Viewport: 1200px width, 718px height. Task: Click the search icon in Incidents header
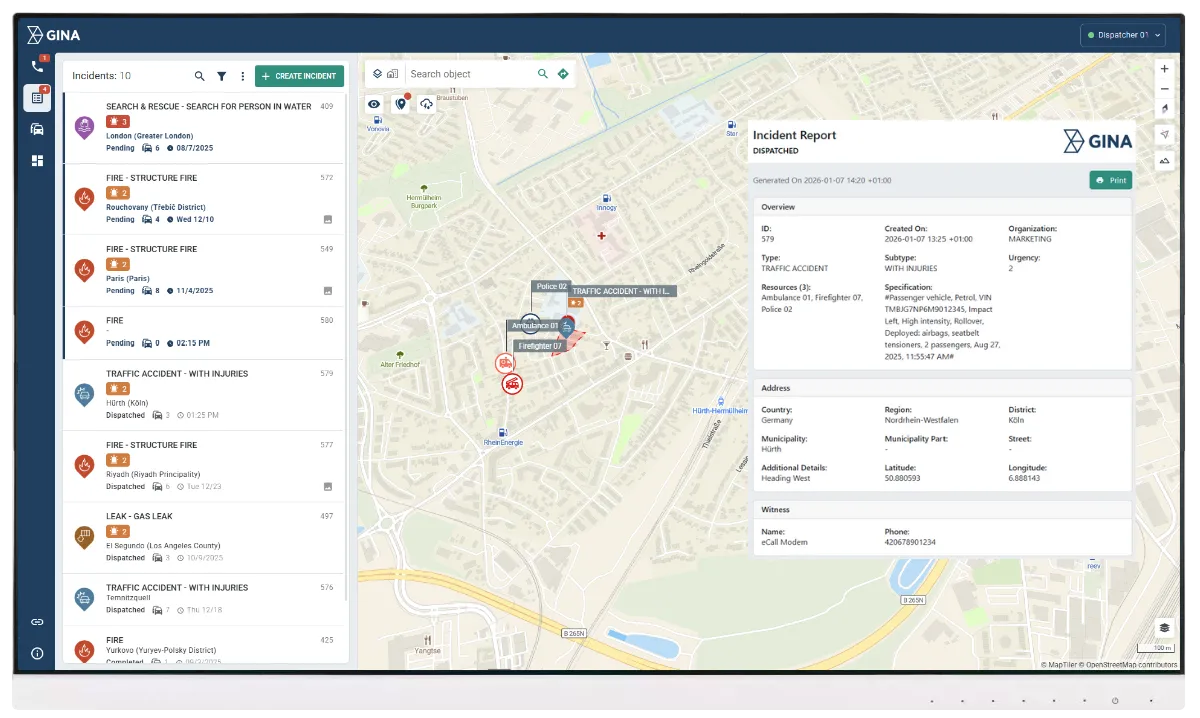click(199, 76)
